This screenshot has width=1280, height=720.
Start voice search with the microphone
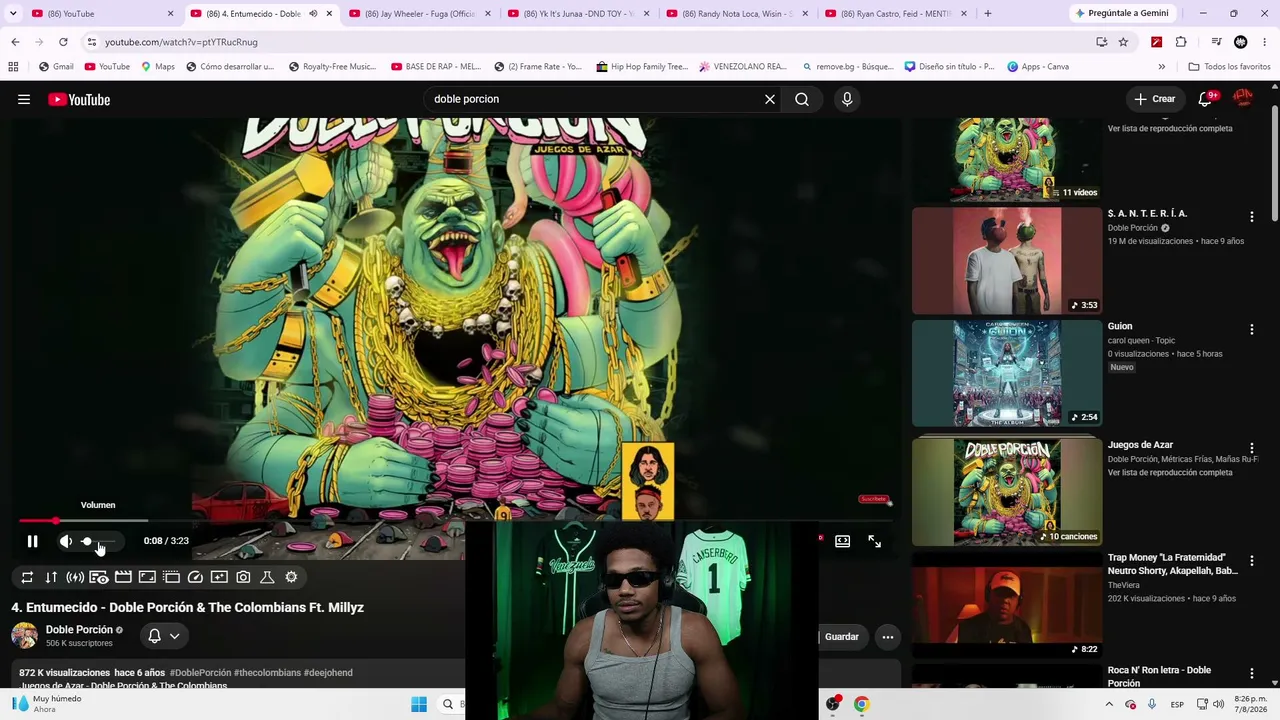(847, 99)
